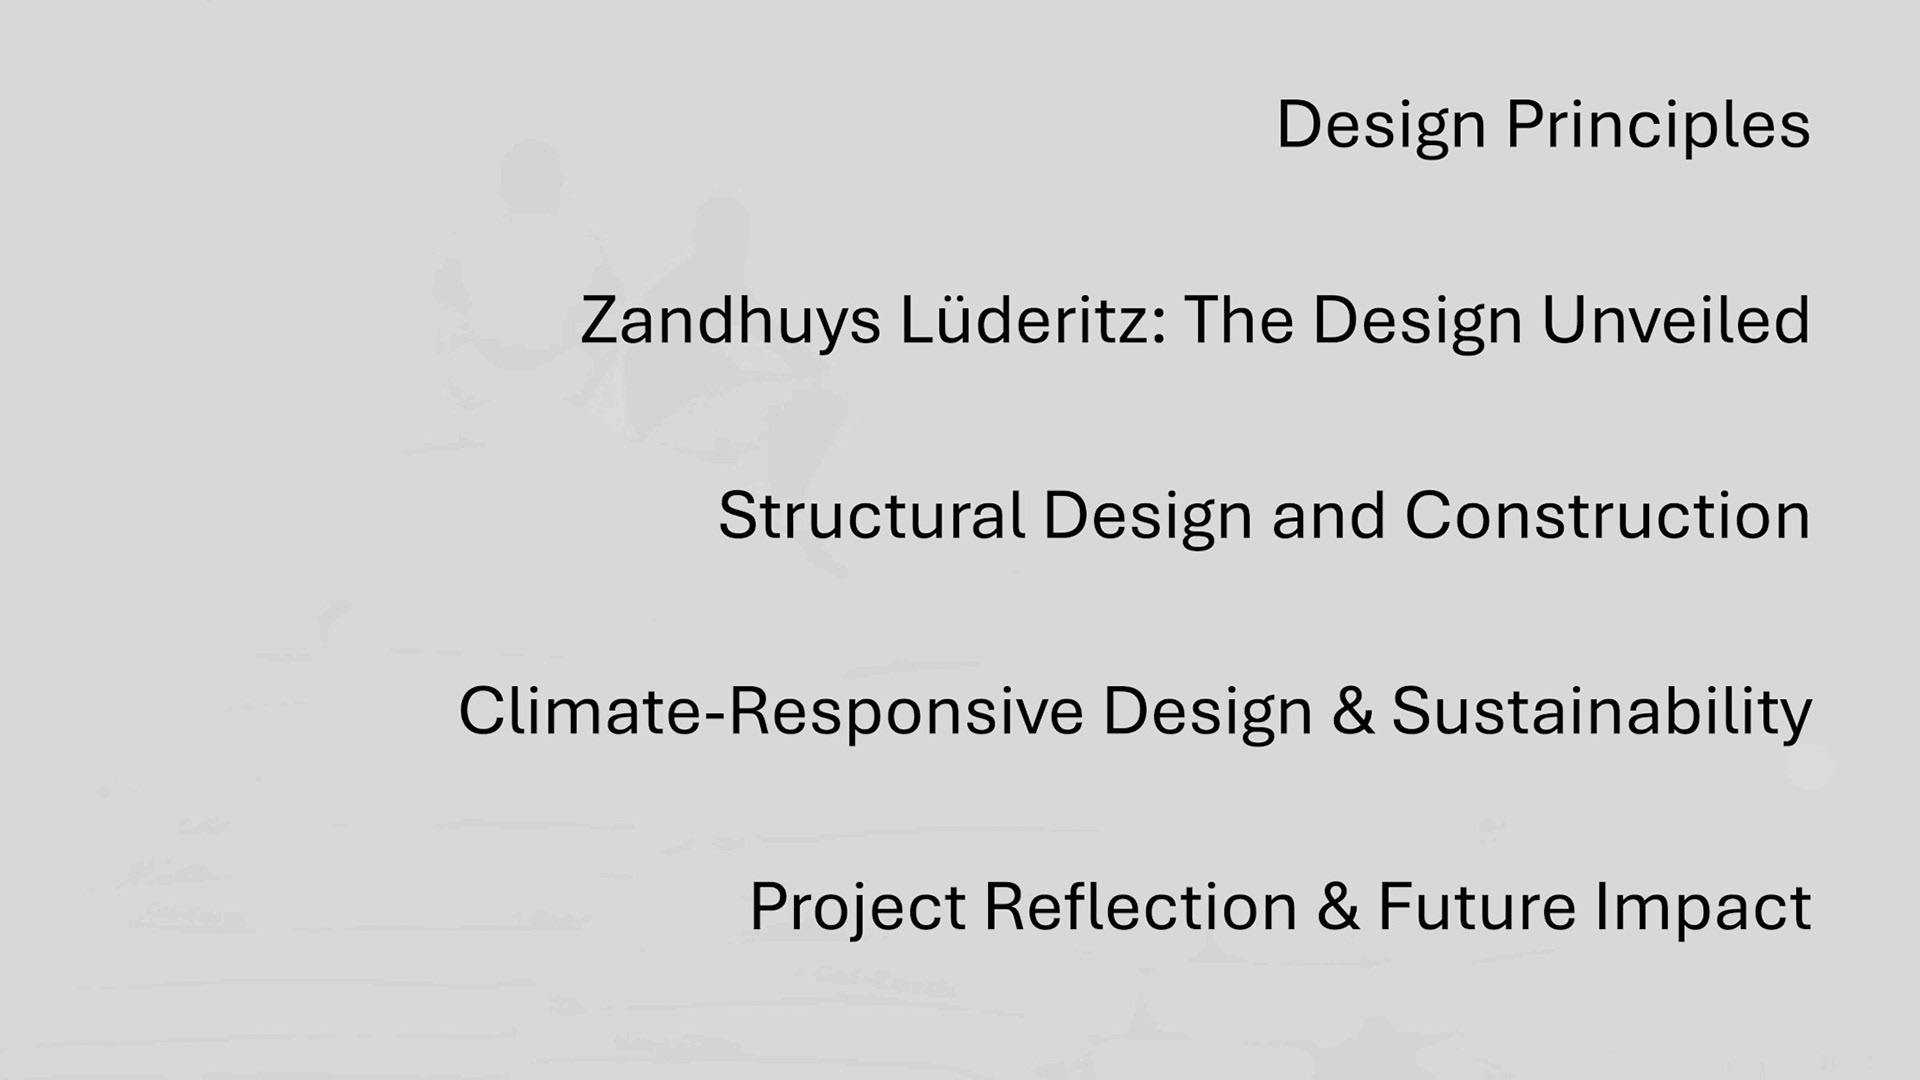Click the word "Construction" on the slide
Image resolution: width=1920 pixels, height=1080 pixels.
[1607, 516]
